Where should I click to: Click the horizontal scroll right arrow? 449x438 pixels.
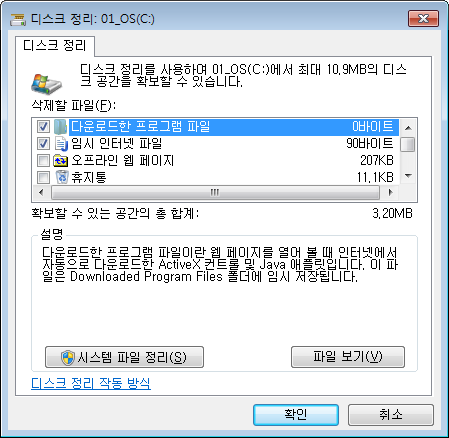(x=391, y=192)
